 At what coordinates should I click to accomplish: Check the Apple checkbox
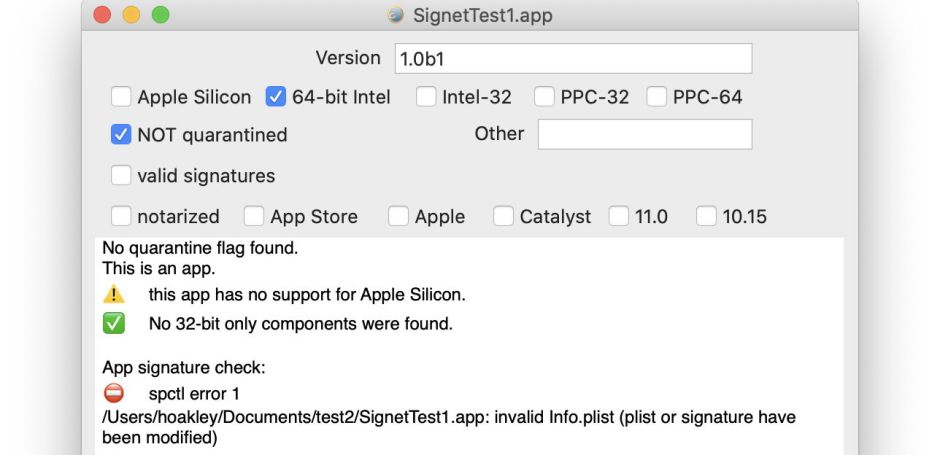coord(398,216)
